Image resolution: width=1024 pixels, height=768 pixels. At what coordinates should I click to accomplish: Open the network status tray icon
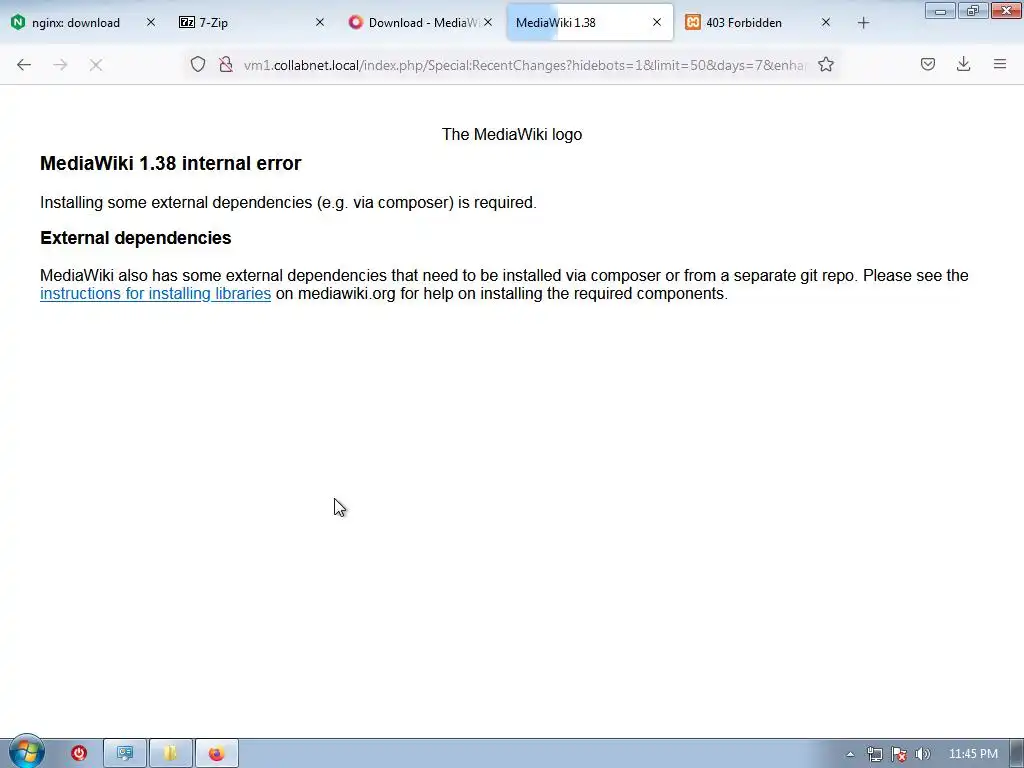(x=874, y=754)
